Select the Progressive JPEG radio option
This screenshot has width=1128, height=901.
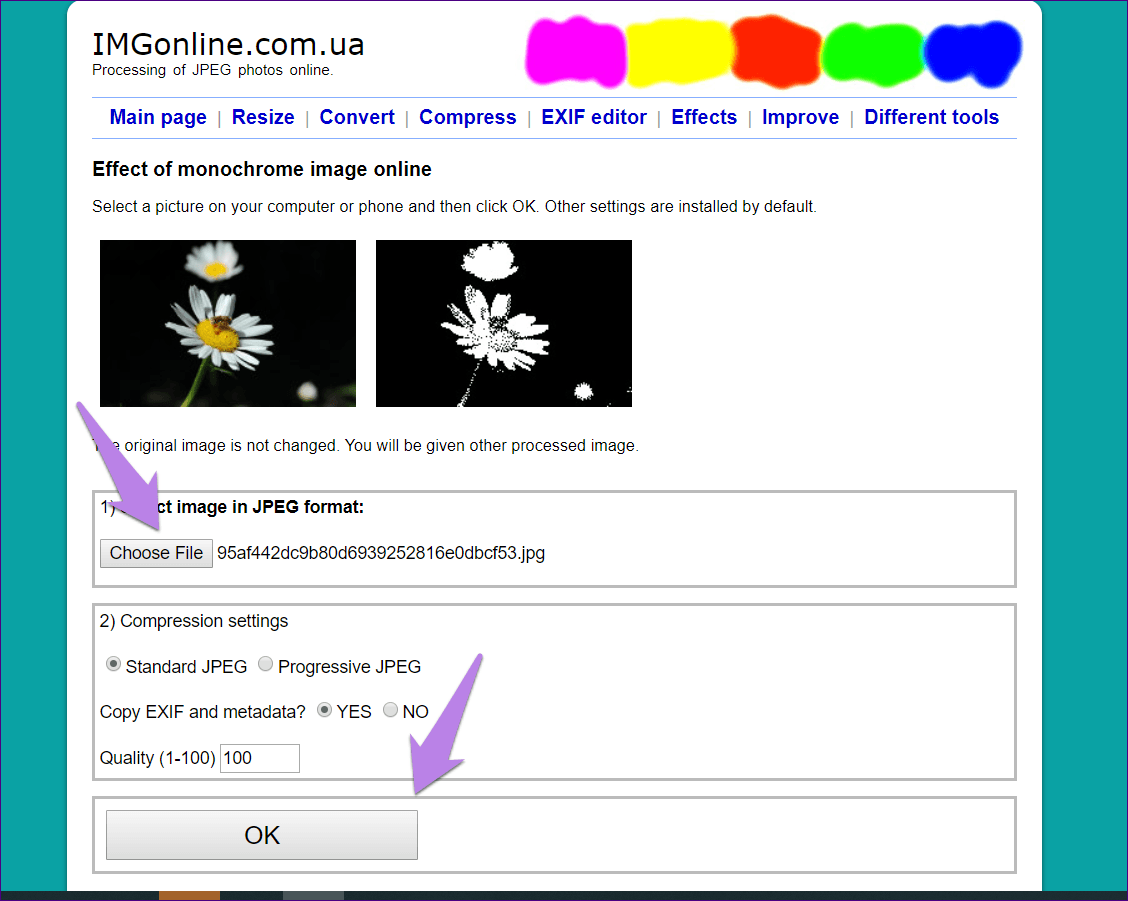(x=265, y=664)
